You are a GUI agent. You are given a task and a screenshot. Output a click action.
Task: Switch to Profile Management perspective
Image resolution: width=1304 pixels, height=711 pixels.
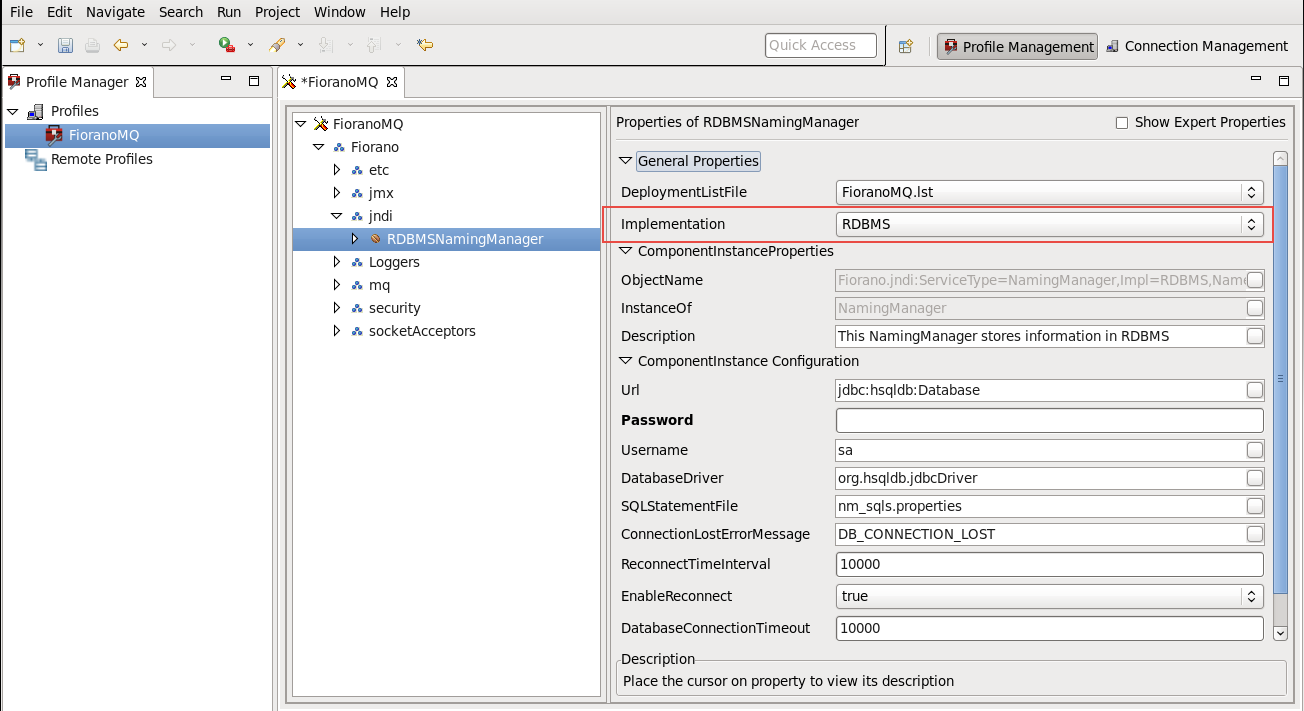click(1017, 46)
